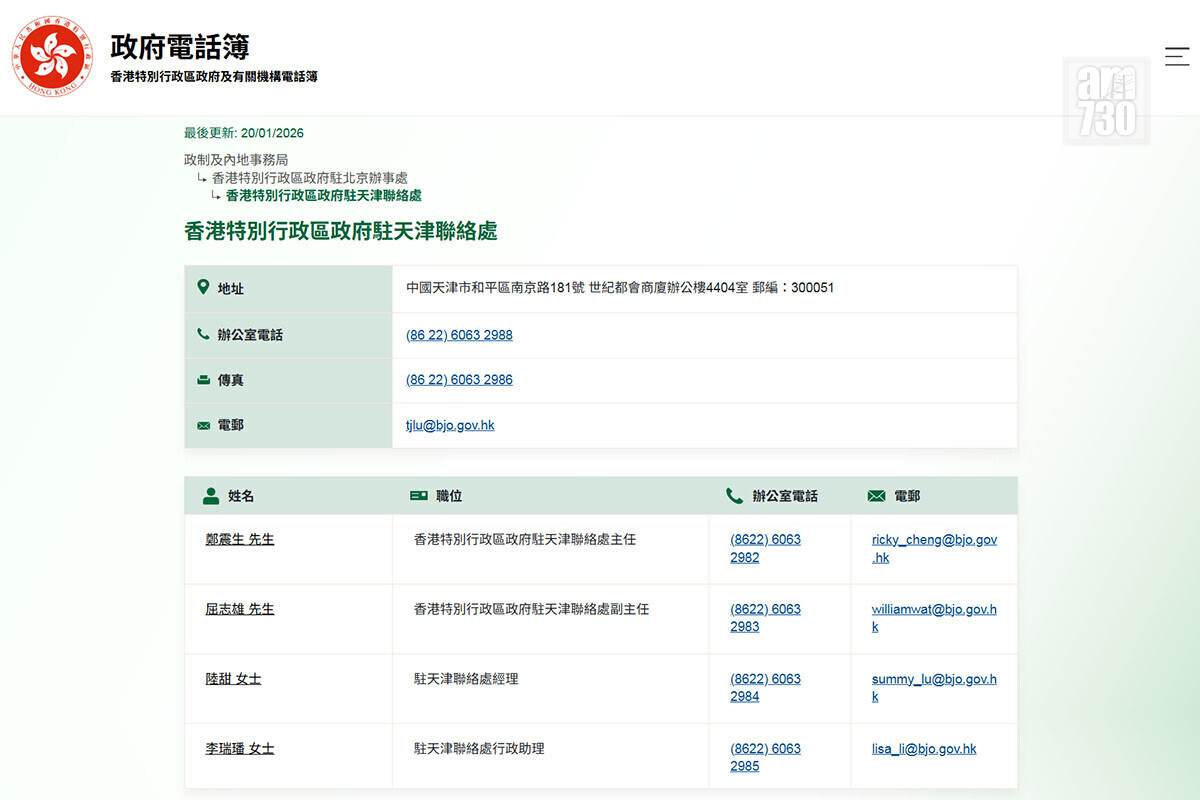Click fax number (86 22) 6063 2986
1200x800 pixels.
[x=459, y=380]
